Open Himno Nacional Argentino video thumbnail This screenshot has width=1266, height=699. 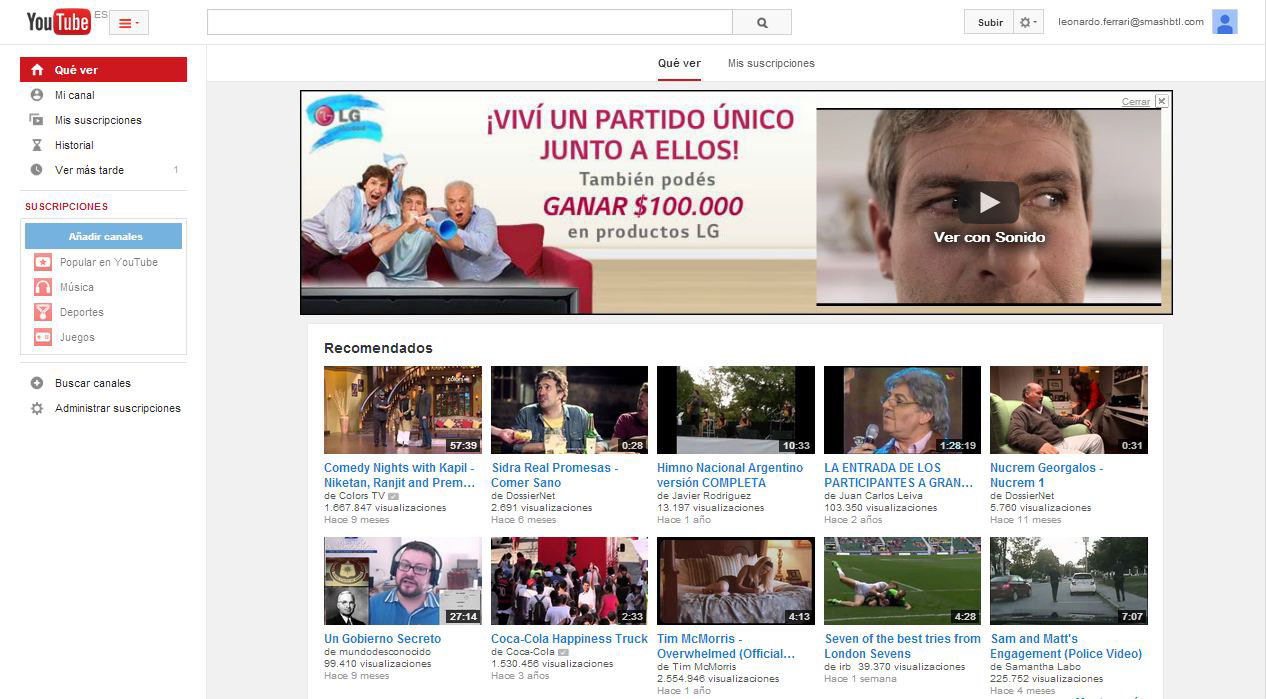[x=736, y=410]
